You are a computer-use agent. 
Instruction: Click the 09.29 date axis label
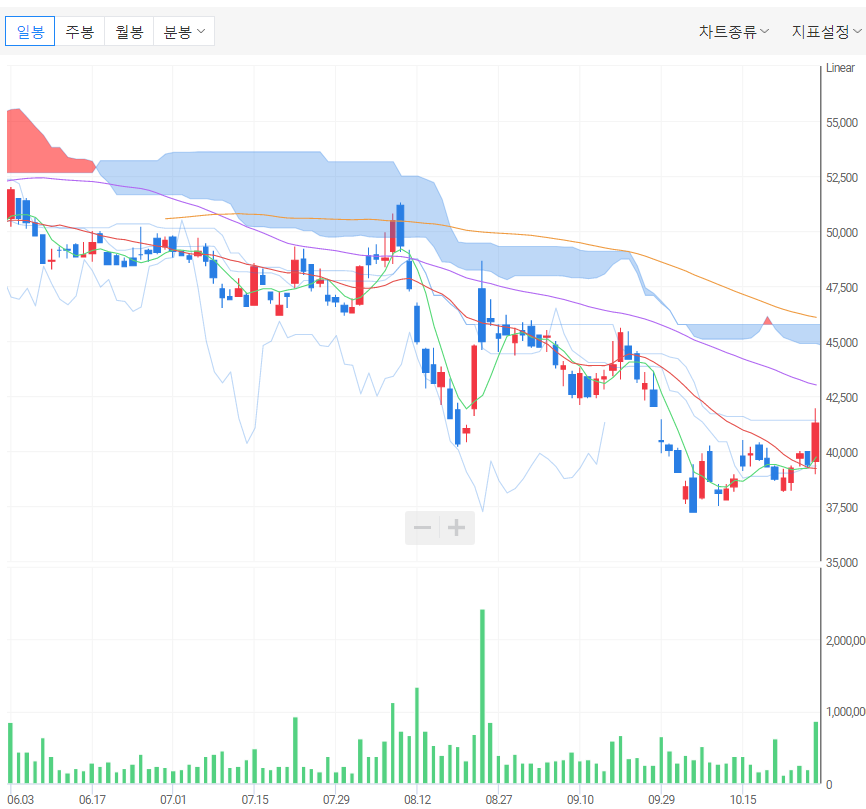point(661,800)
